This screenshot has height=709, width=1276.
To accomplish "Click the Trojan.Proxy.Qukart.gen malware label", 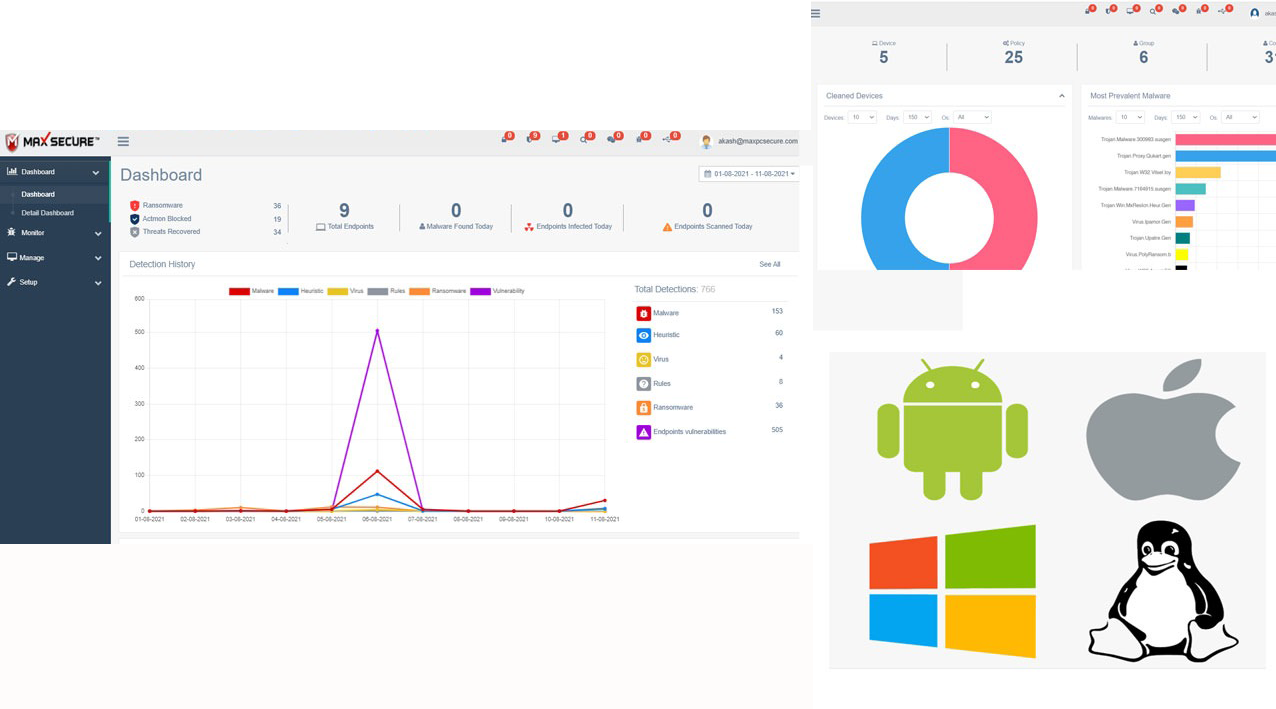I will click(x=1144, y=156).
